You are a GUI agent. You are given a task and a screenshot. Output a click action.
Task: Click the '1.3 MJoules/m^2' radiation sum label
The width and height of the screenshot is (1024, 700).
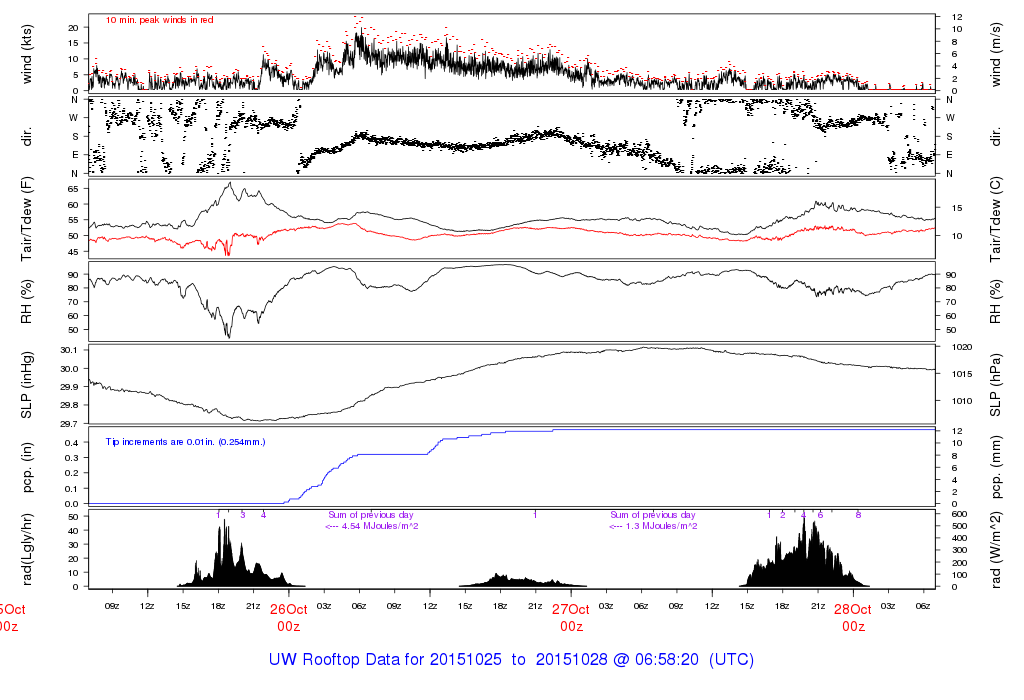[662, 526]
